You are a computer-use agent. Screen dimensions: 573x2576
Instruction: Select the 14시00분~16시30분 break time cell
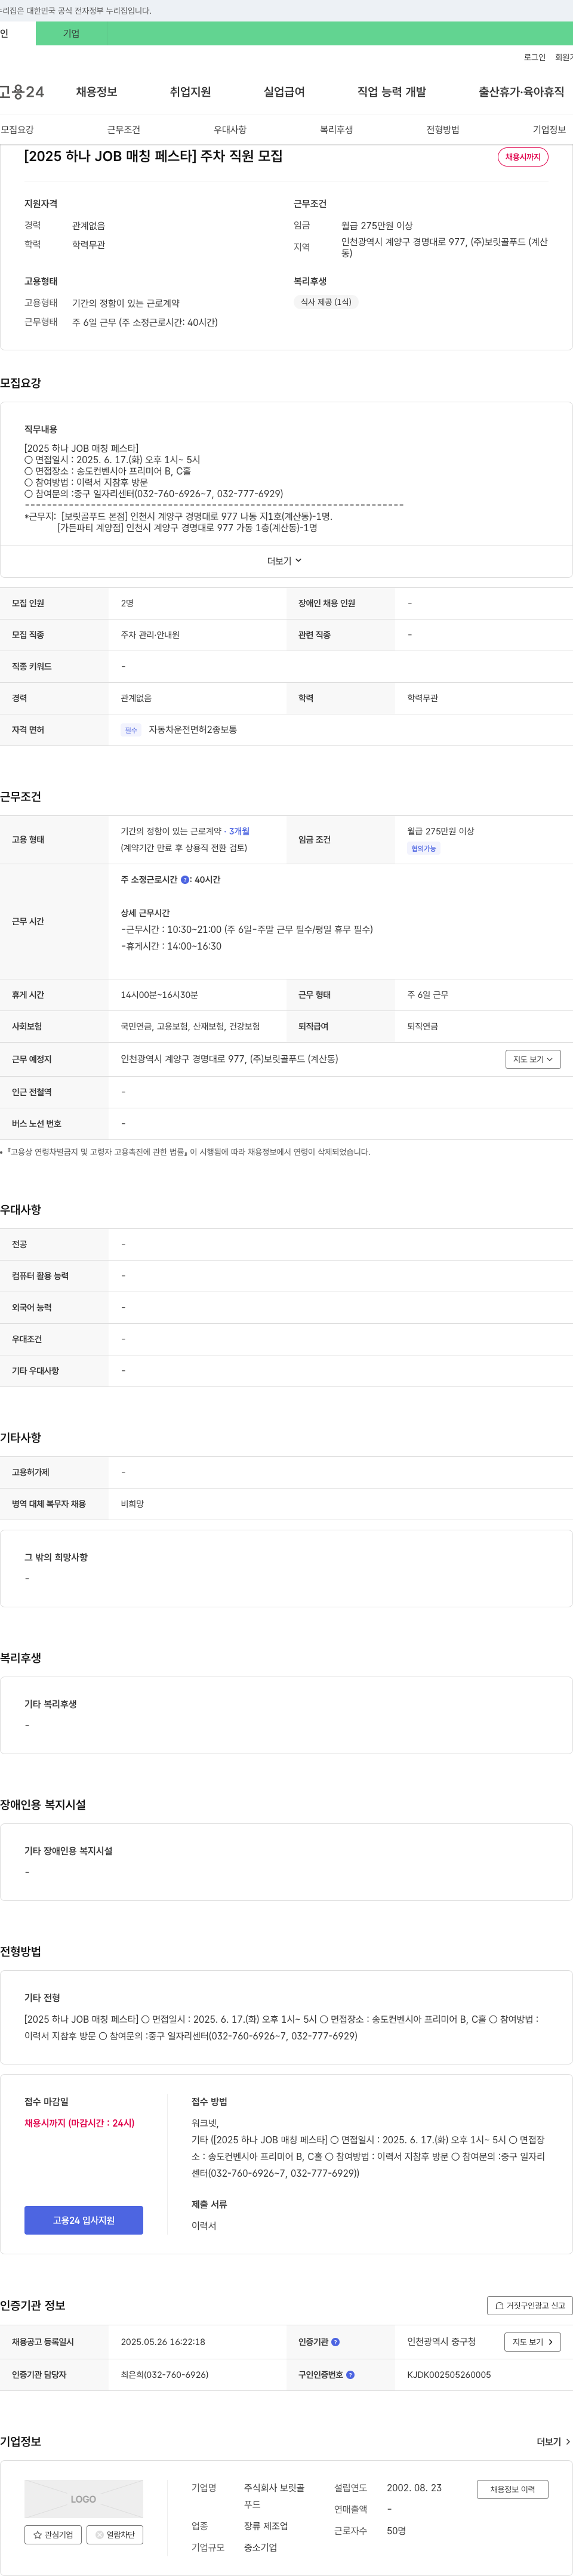pyautogui.click(x=159, y=995)
